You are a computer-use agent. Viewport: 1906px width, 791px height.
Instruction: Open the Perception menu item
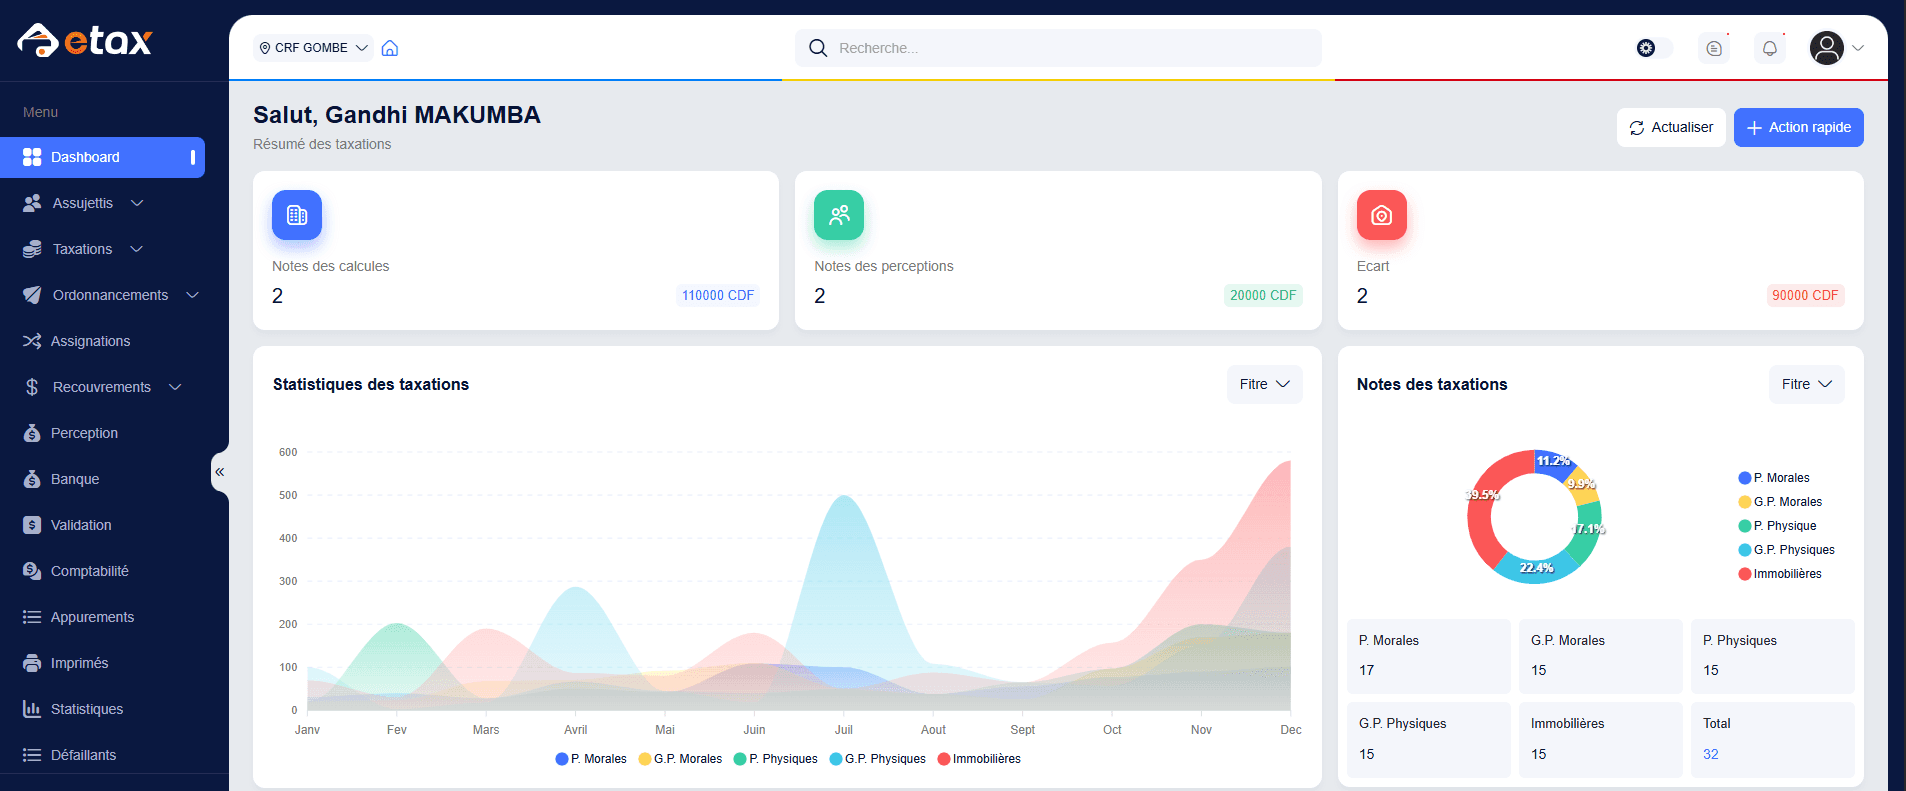pyautogui.click(x=84, y=433)
